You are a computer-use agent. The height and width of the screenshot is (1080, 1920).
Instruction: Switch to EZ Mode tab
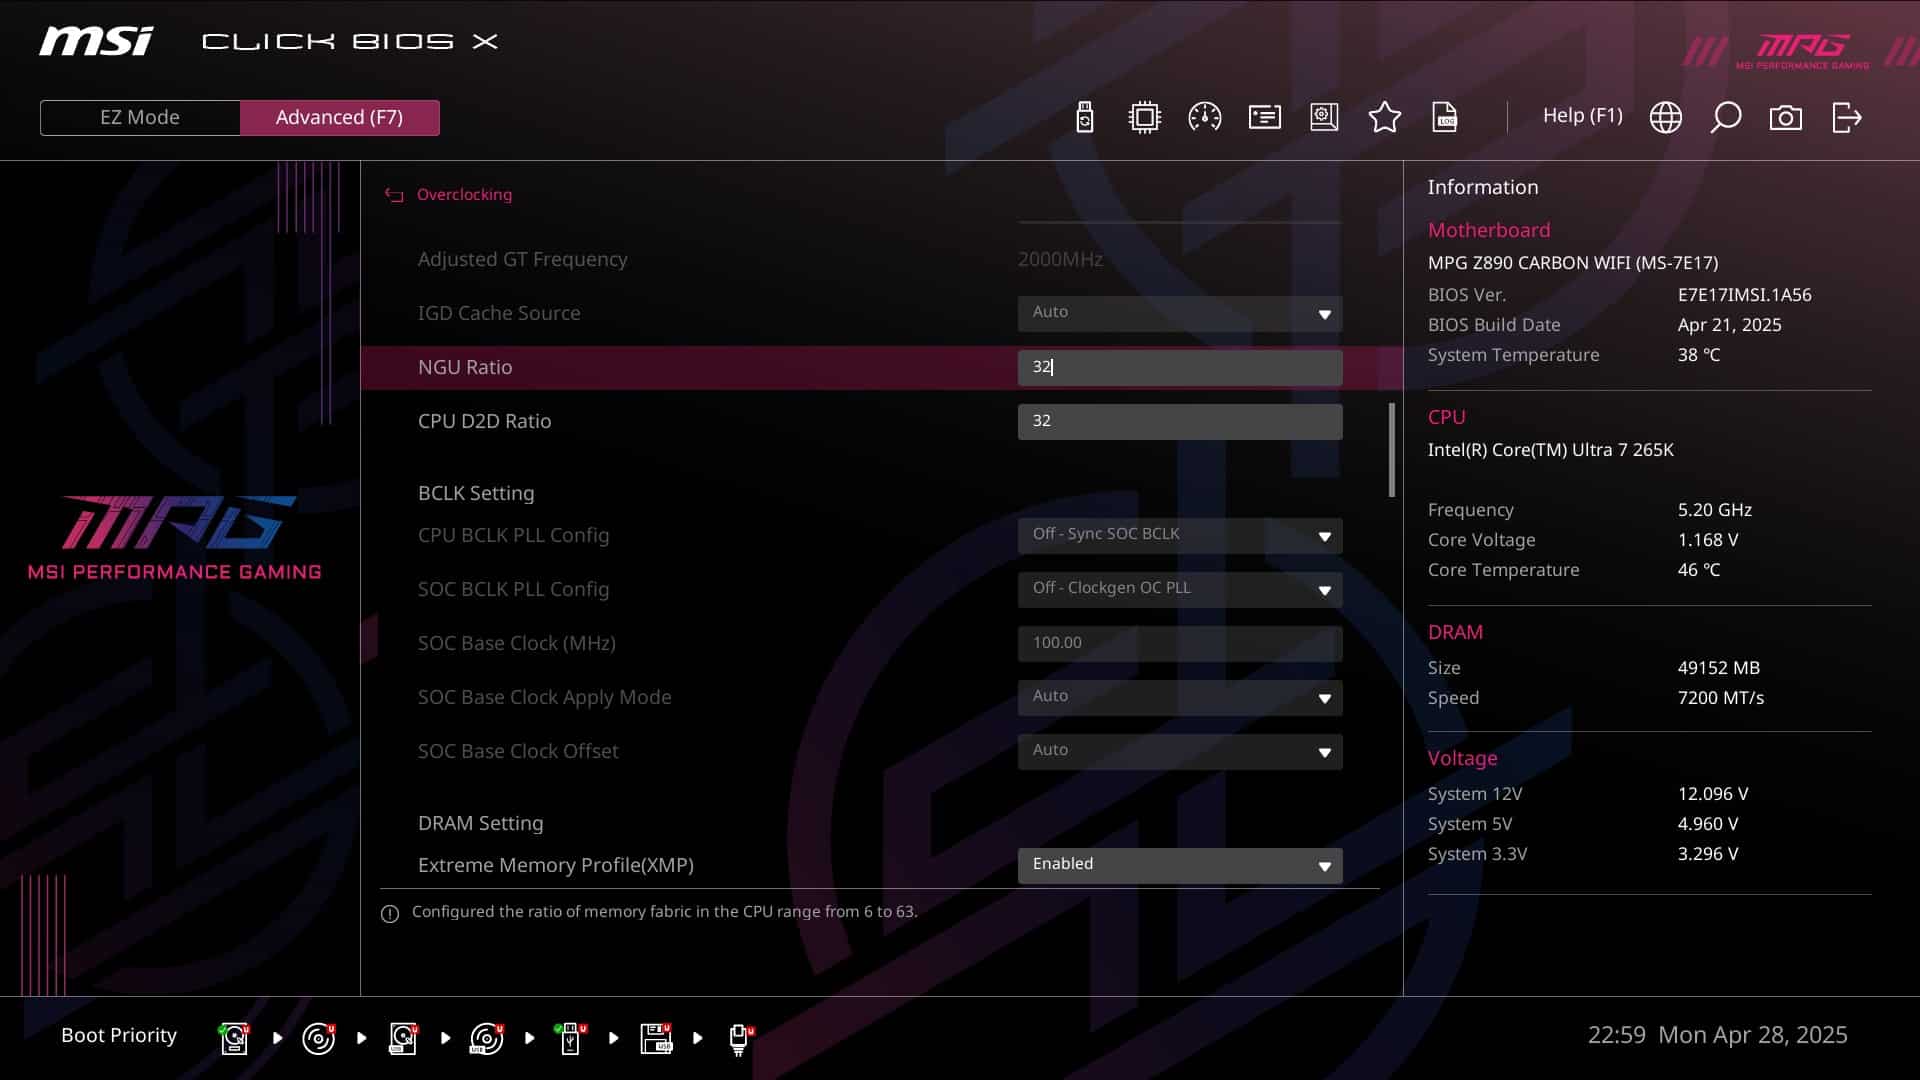(140, 117)
